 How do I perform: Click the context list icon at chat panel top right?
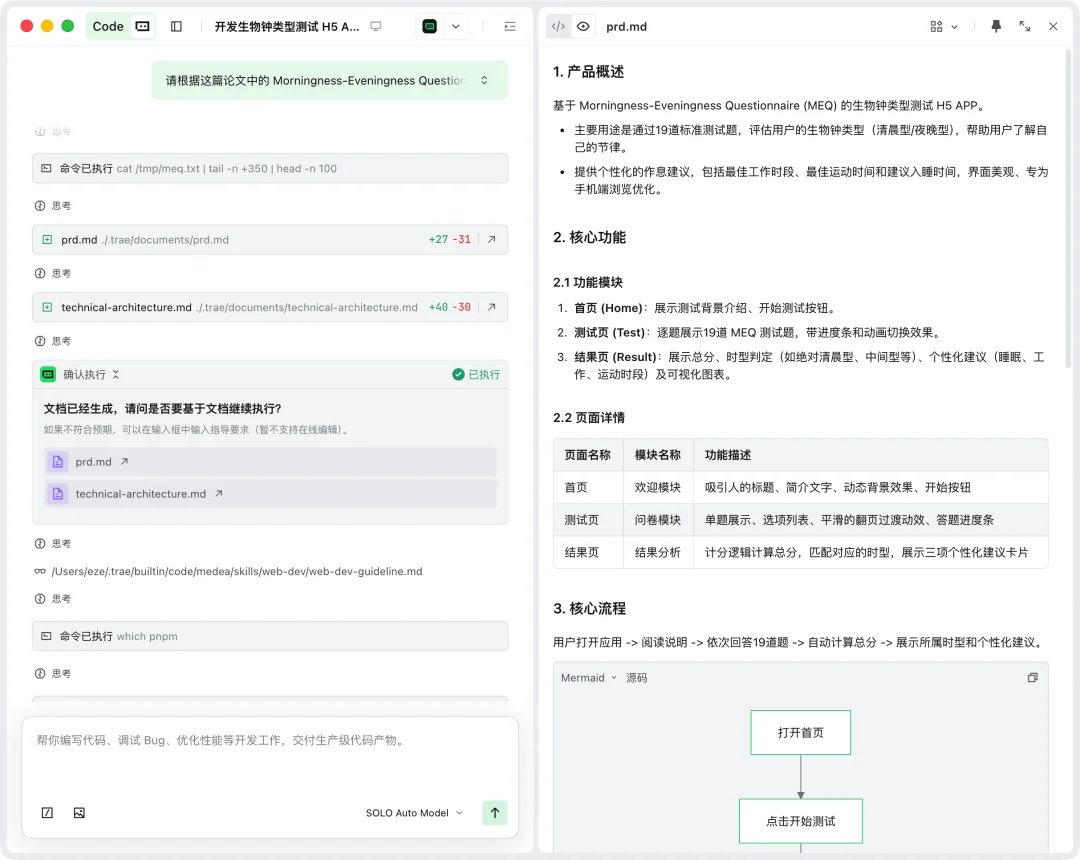pyautogui.click(x=508, y=26)
